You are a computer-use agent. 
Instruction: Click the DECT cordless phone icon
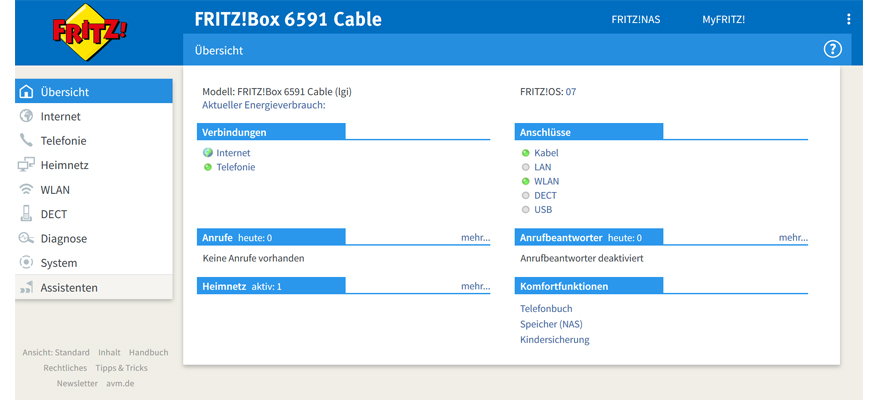pyautogui.click(x=27, y=214)
